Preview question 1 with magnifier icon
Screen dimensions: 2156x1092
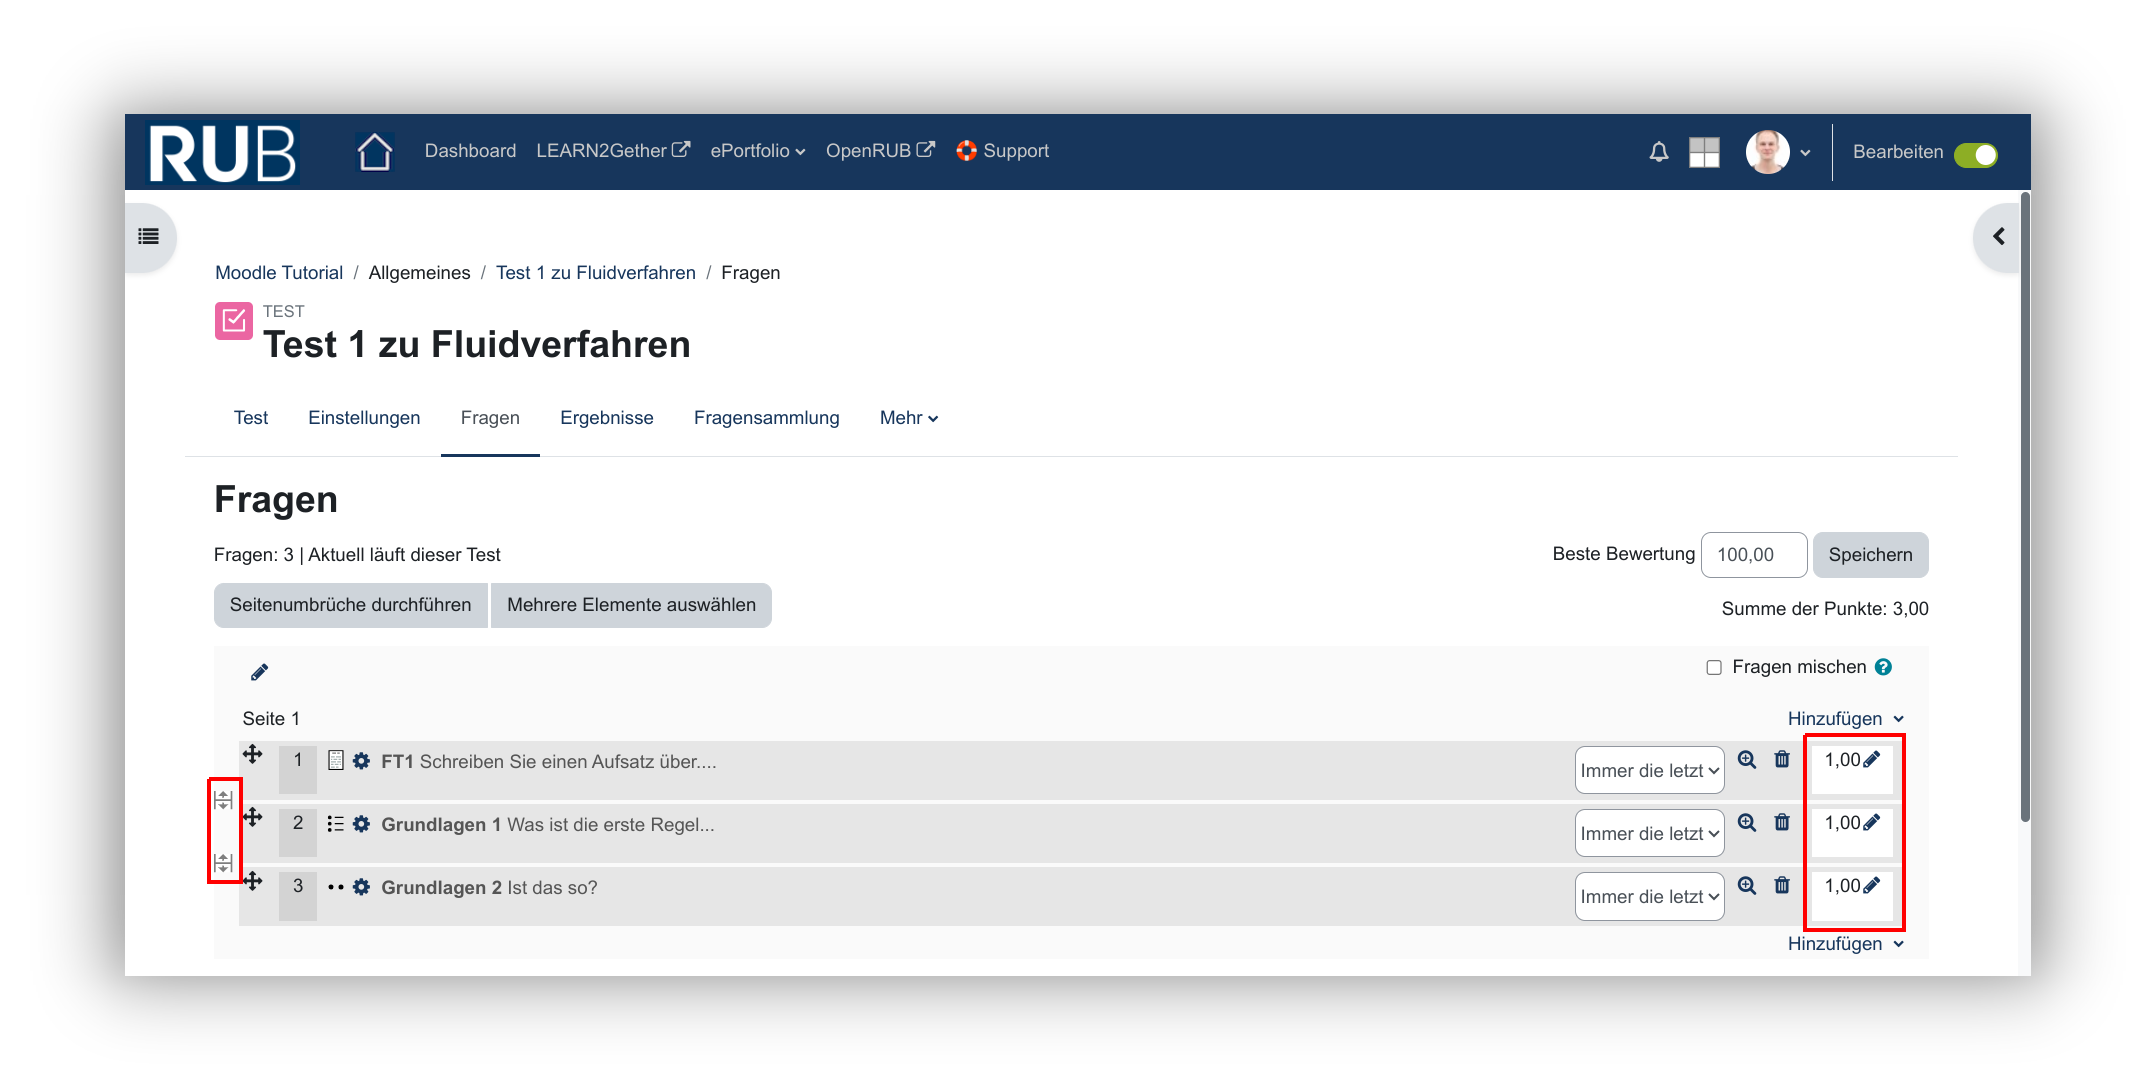point(1746,760)
